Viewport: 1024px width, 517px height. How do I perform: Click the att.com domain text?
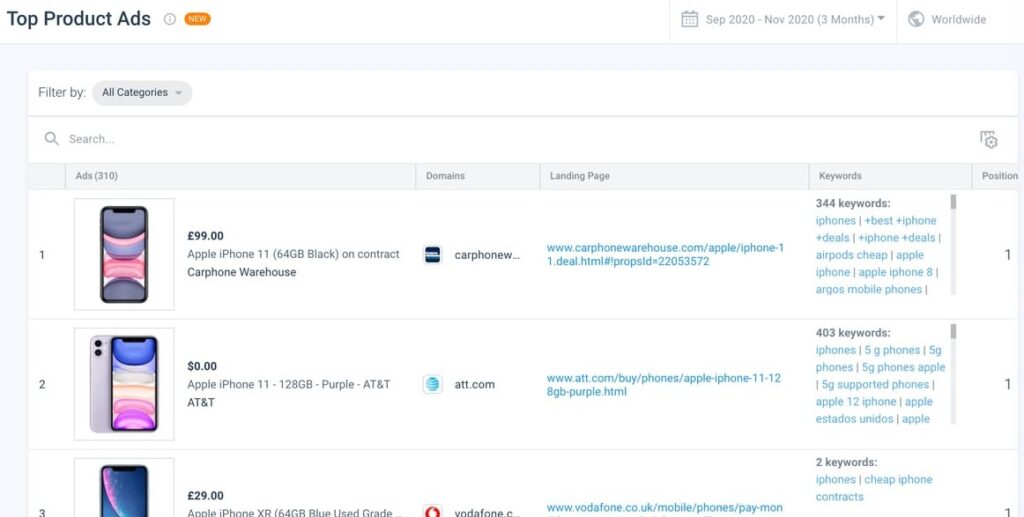(x=475, y=384)
